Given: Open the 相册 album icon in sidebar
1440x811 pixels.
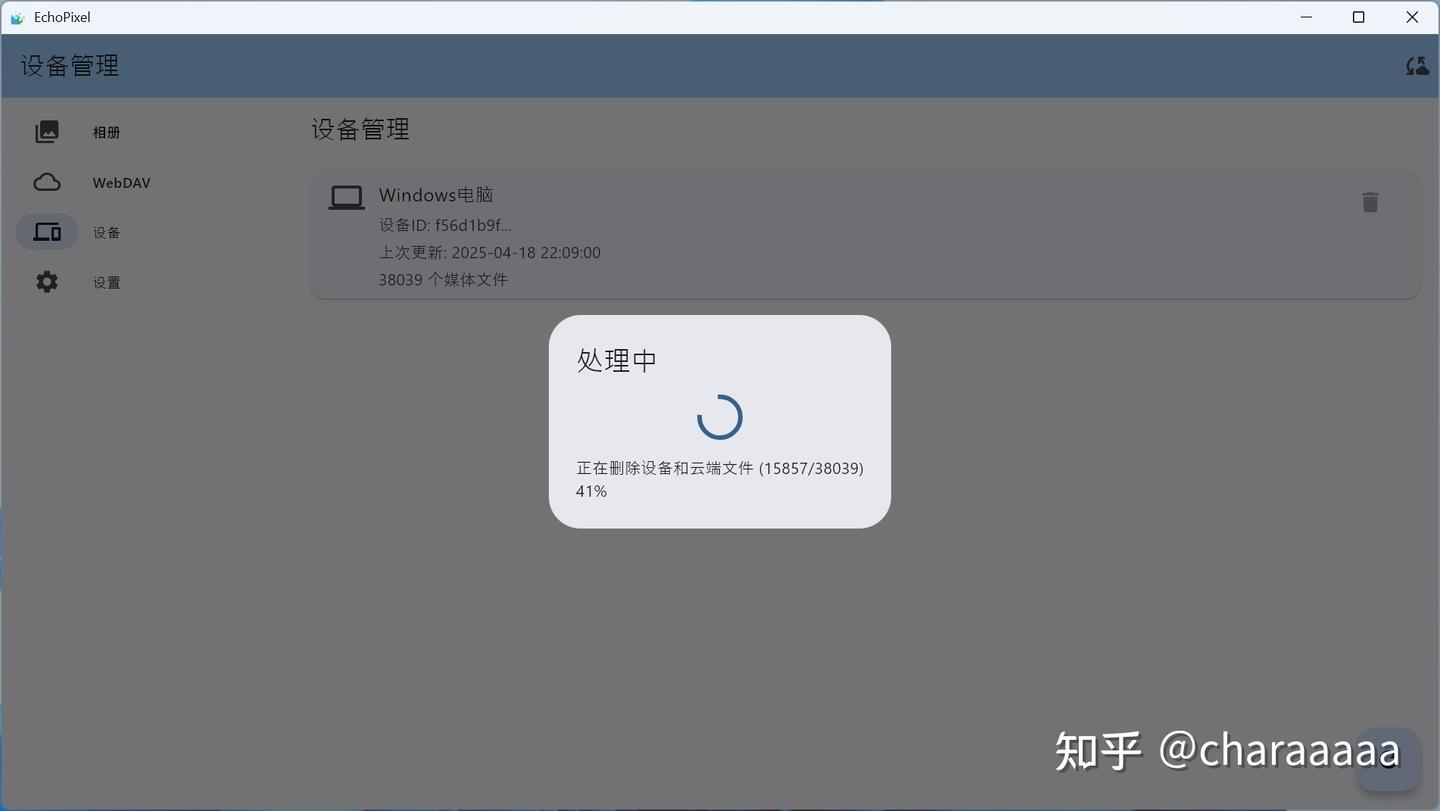Looking at the screenshot, I should (x=46, y=131).
